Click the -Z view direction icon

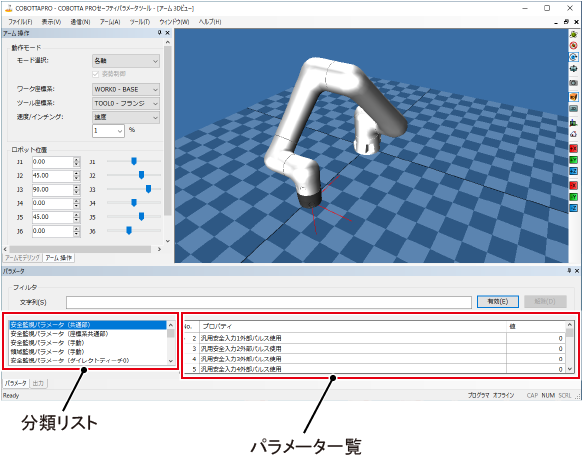tap(573, 208)
